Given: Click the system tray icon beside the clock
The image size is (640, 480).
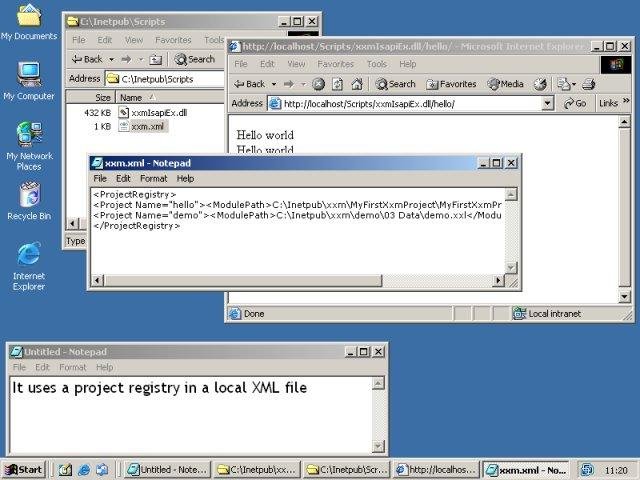Looking at the screenshot, I should coord(587,470).
